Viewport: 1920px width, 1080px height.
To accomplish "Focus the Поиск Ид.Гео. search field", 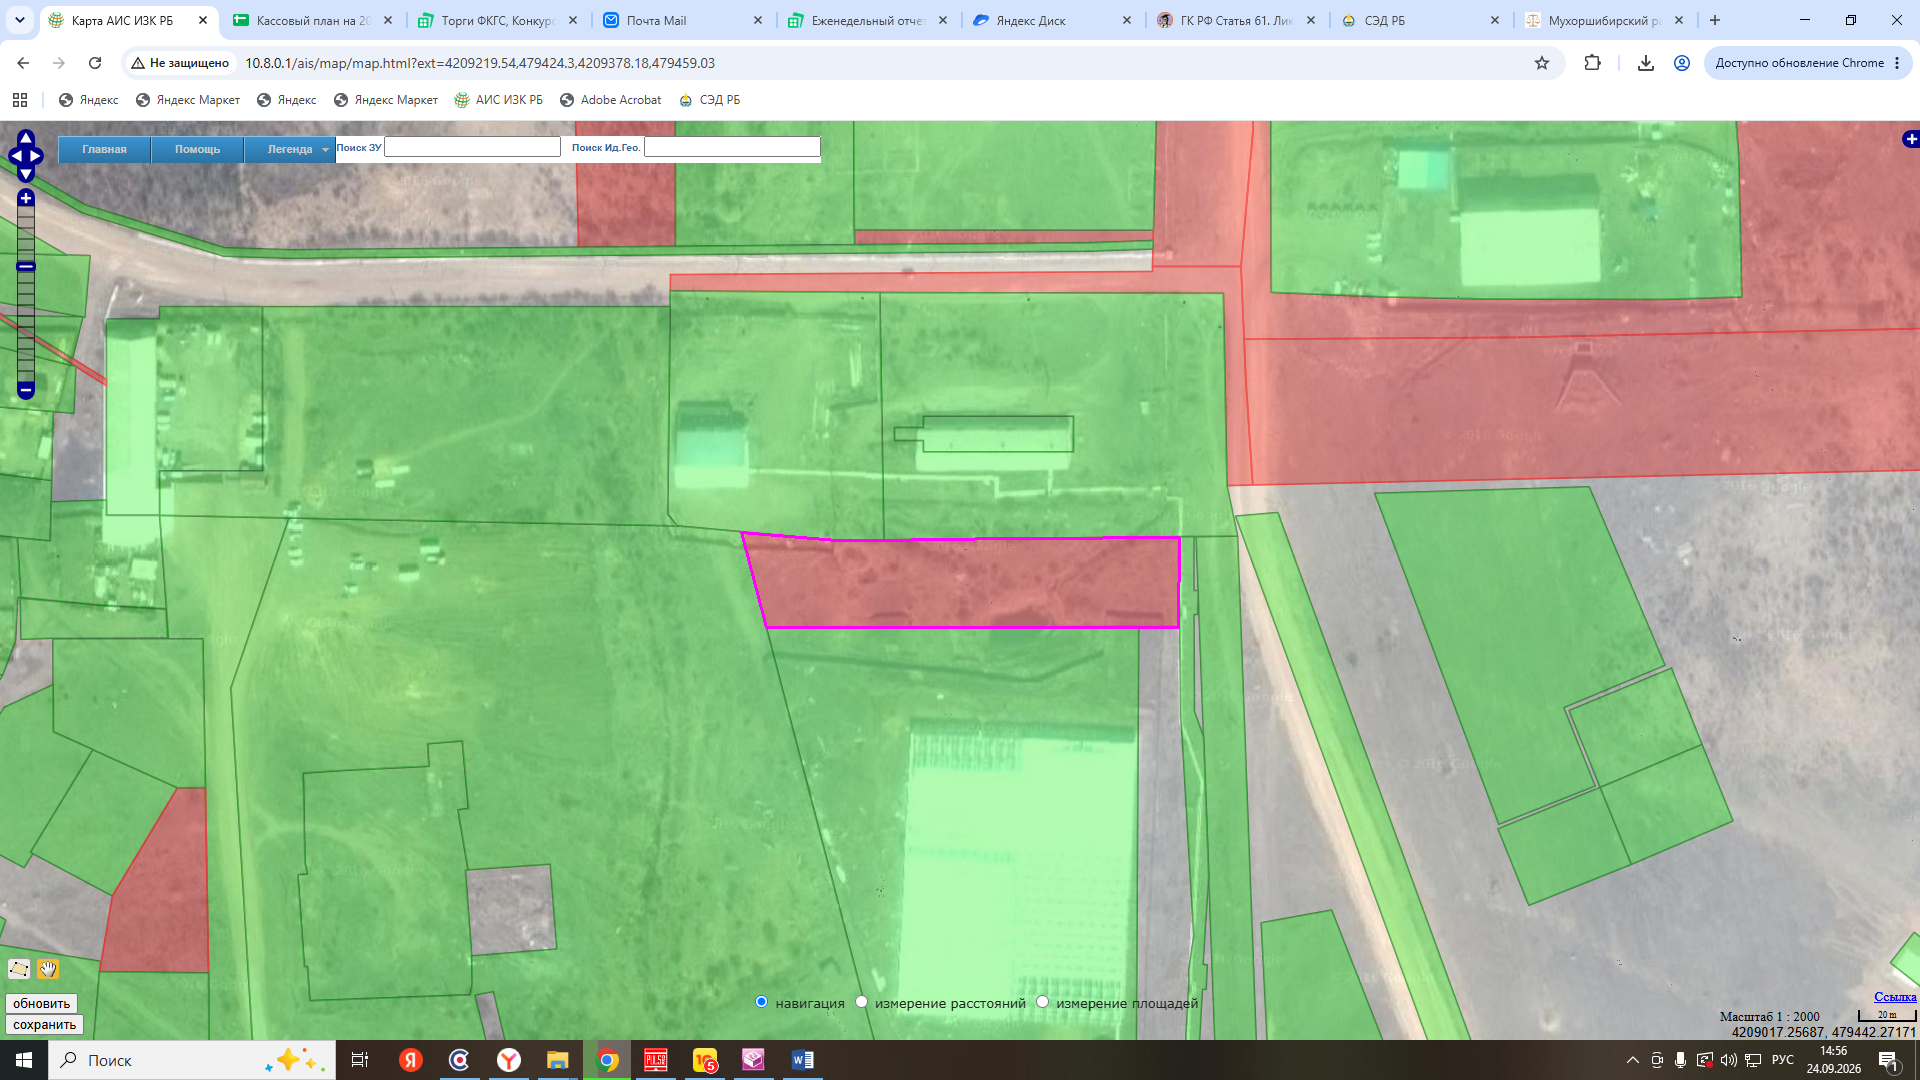I will click(732, 147).
